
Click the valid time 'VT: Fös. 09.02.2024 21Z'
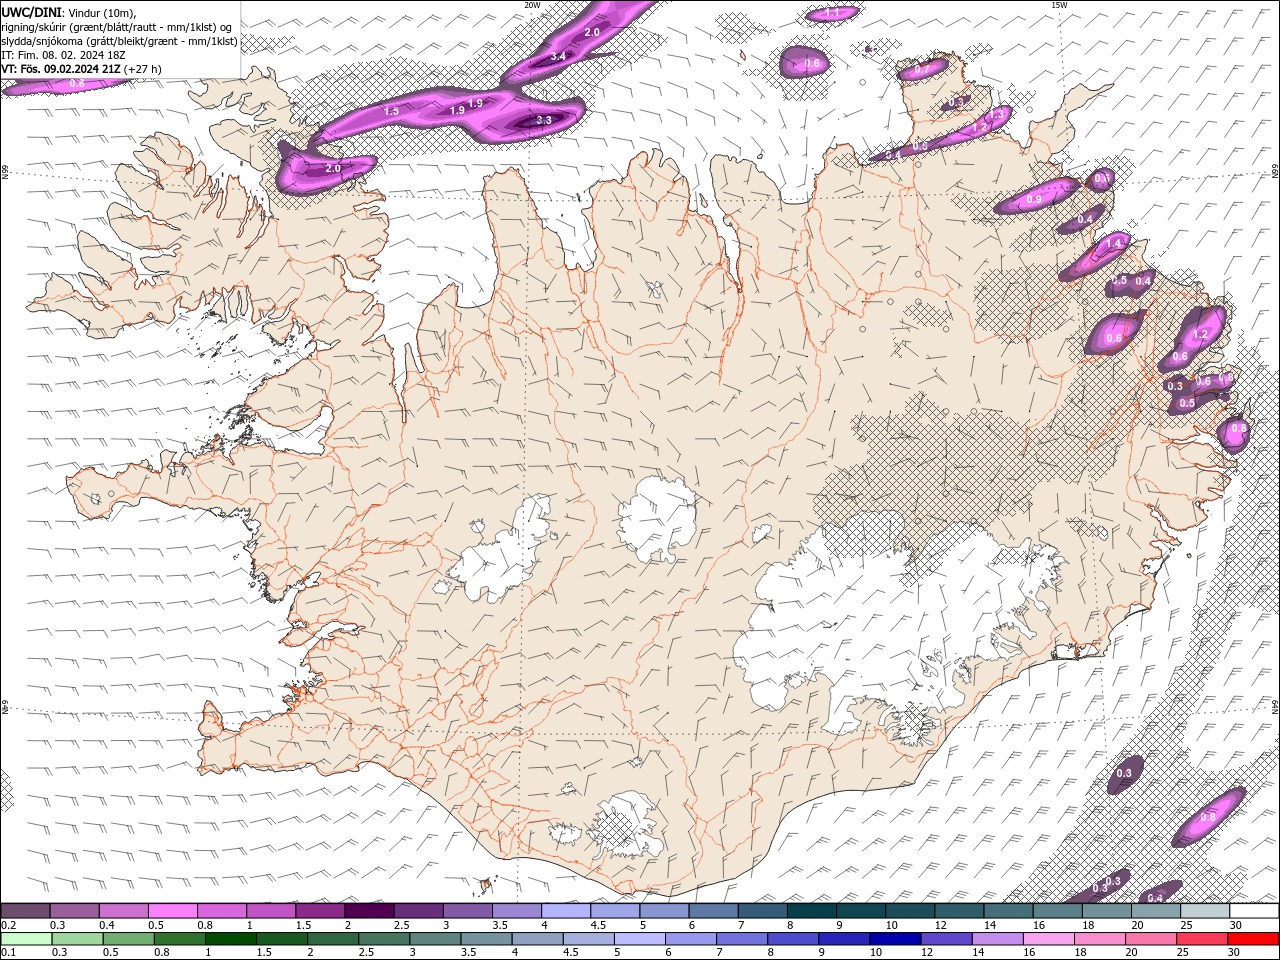pyautogui.click(x=61, y=69)
